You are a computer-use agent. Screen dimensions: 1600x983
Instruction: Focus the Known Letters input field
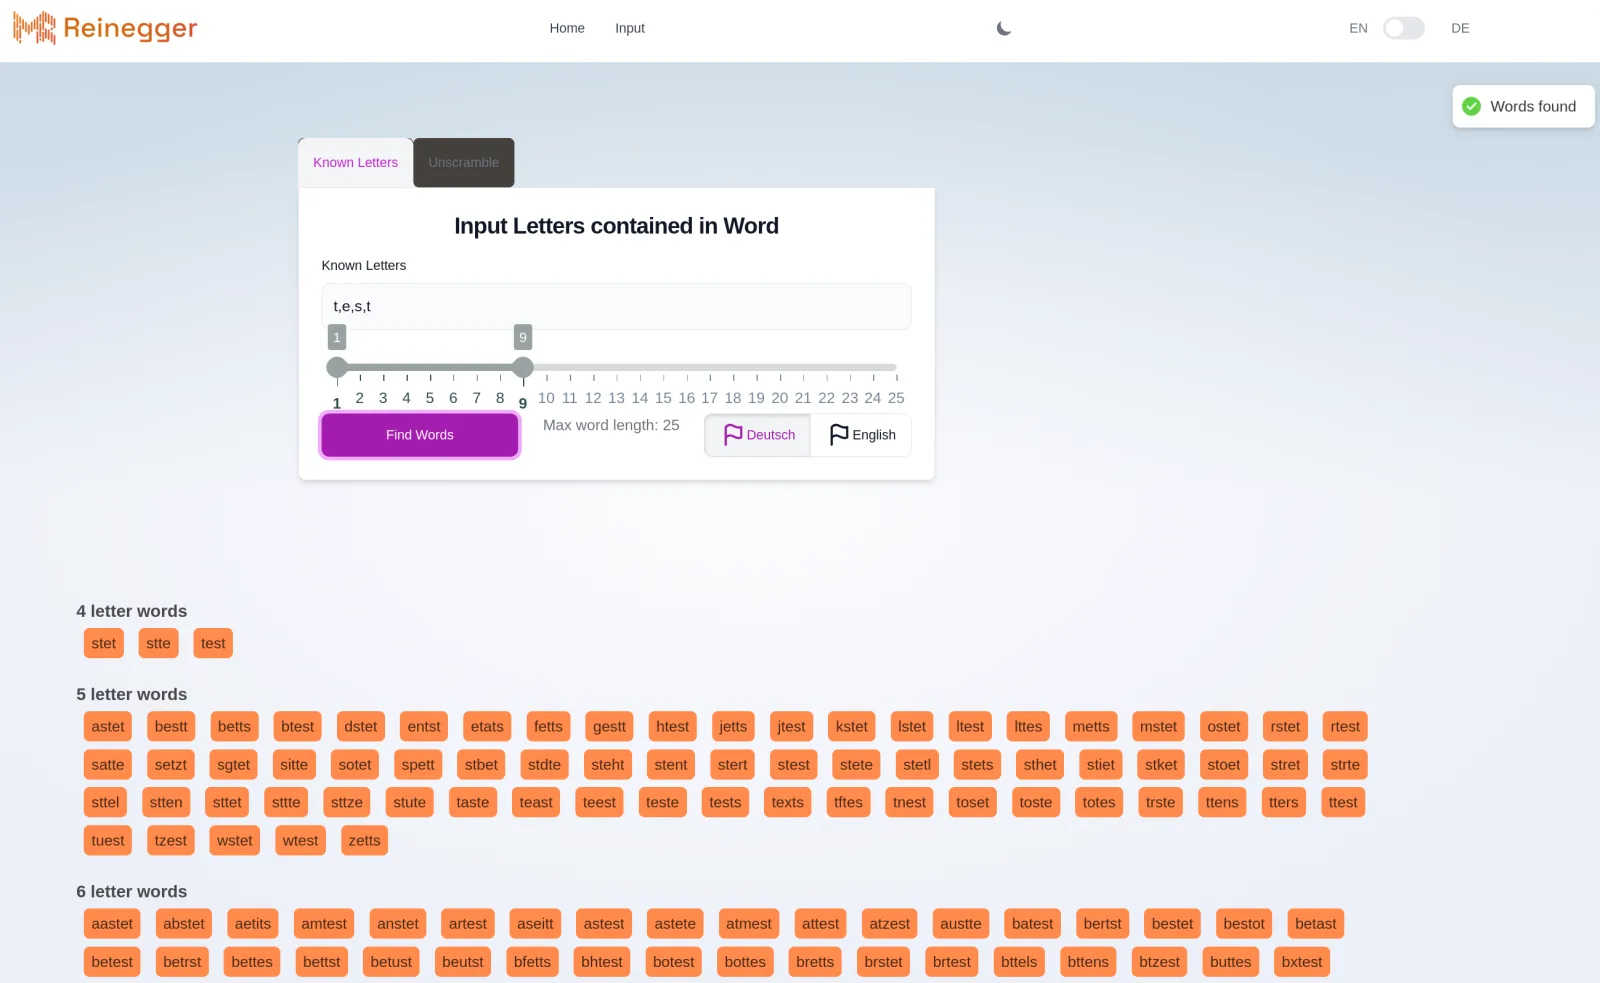pos(616,306)
